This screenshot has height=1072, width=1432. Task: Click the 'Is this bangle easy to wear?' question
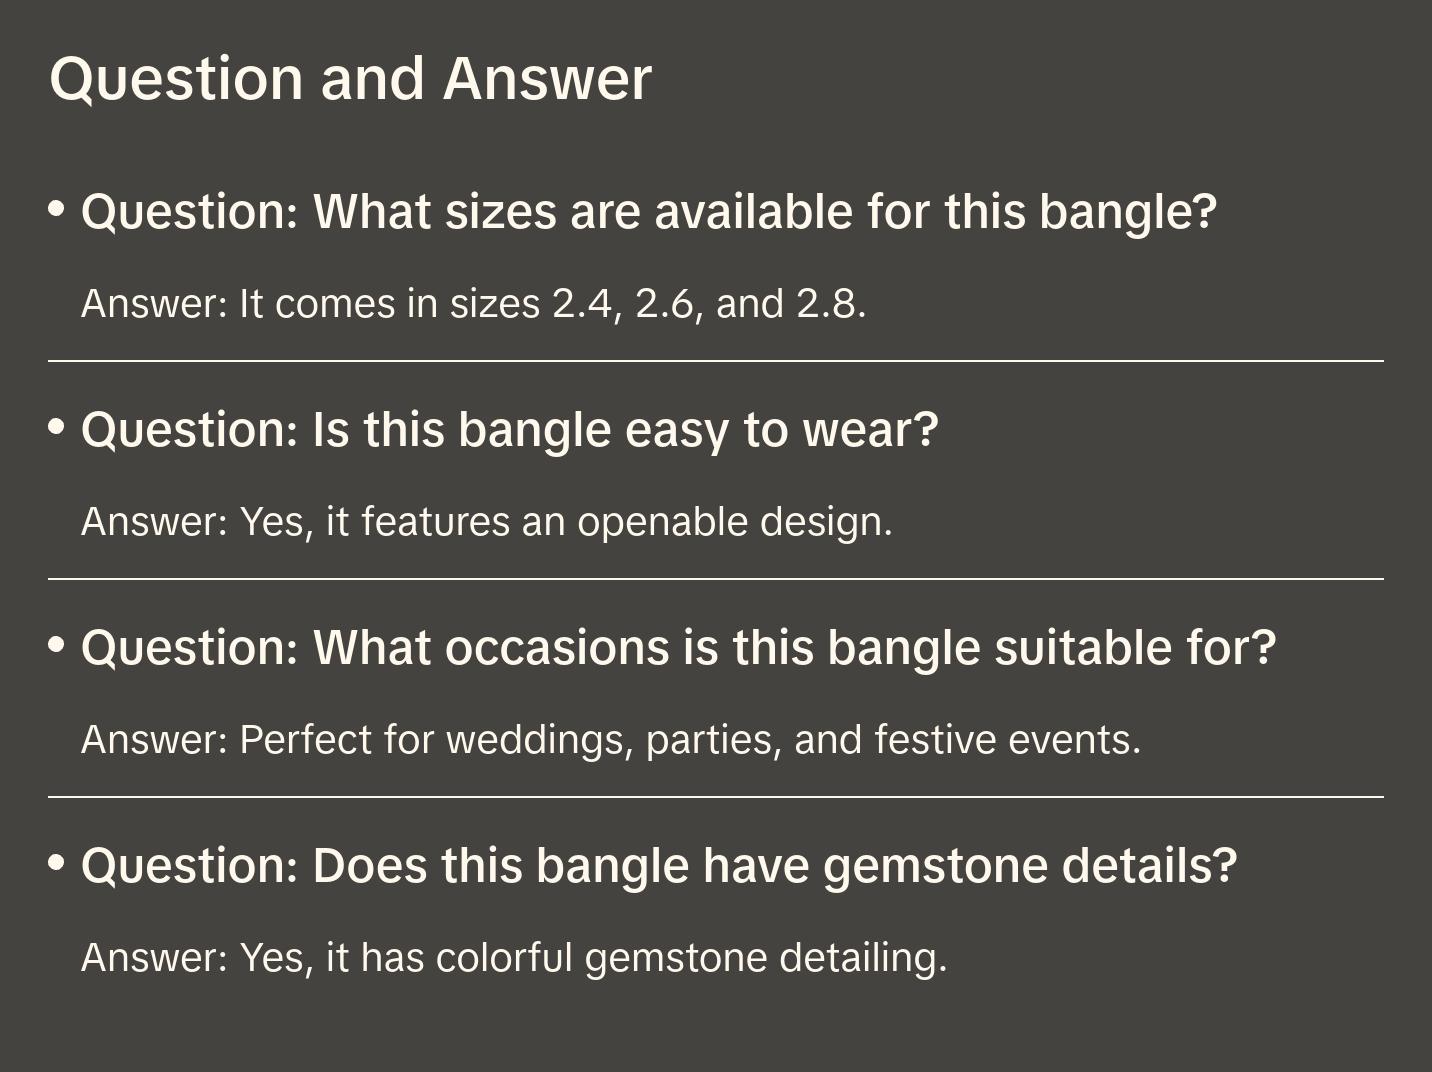(x=509, y=430)
